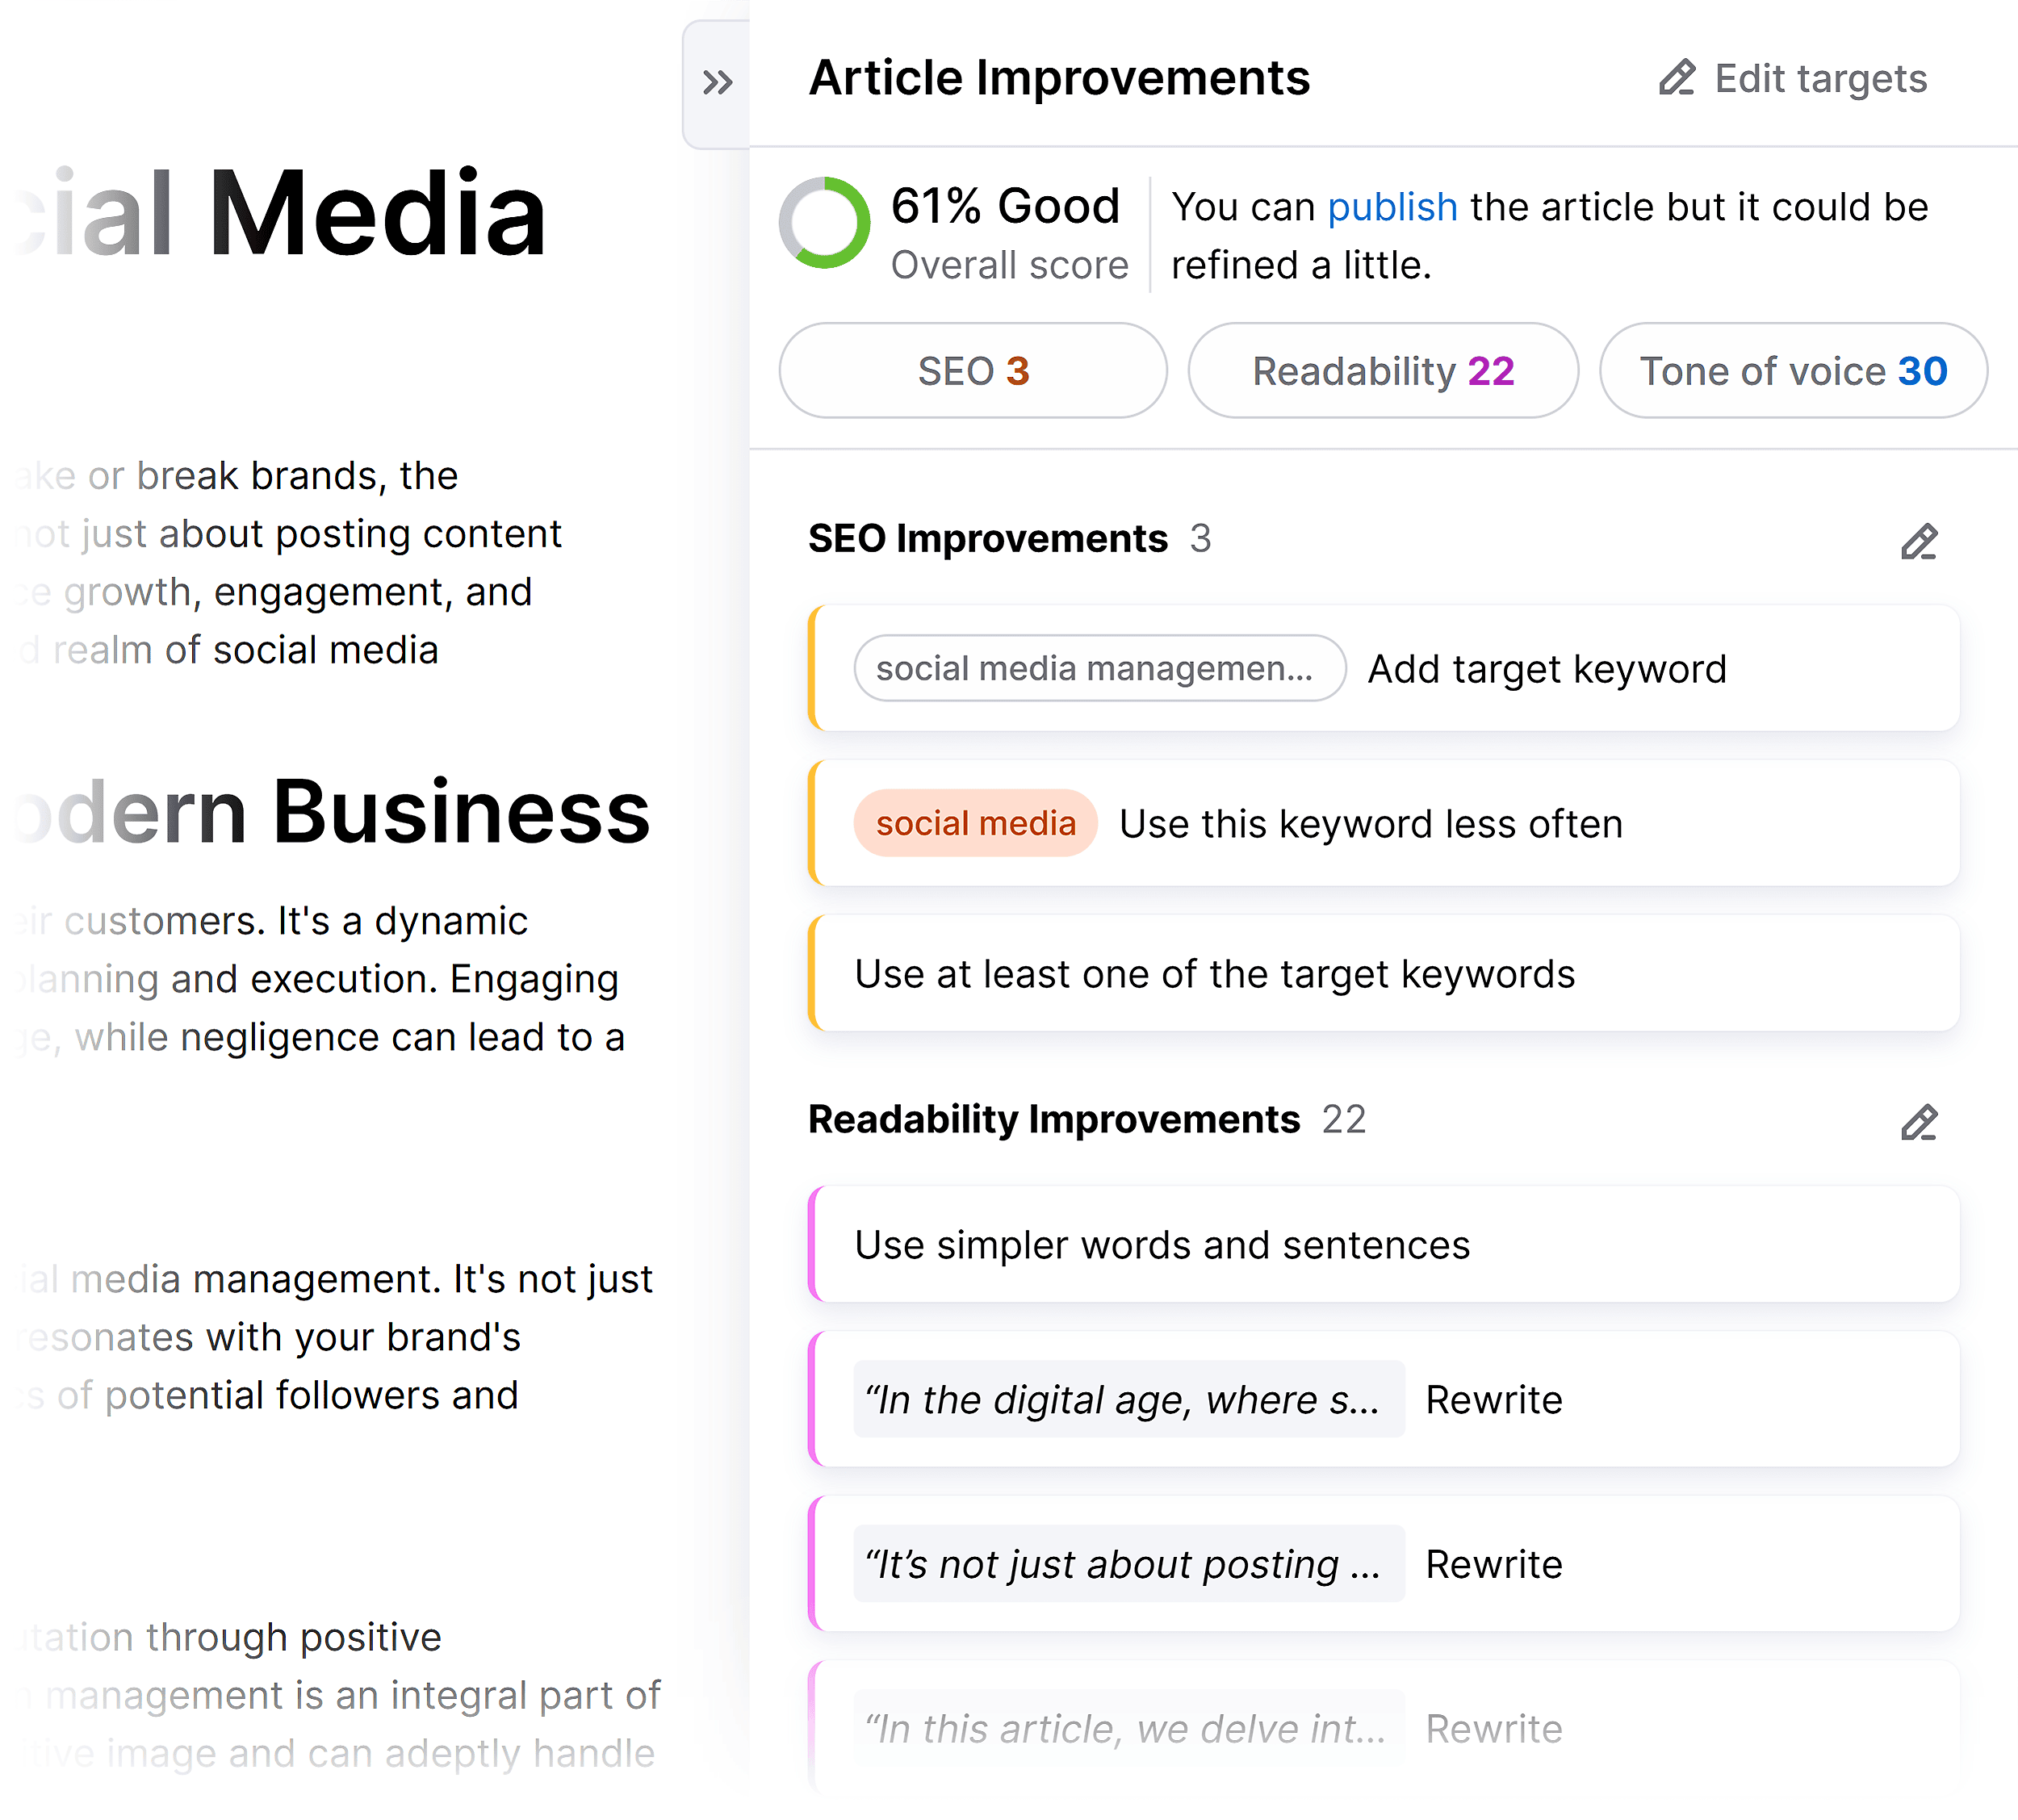Expand the 'It's not just about posting' sentence

click(1128, 1564)
